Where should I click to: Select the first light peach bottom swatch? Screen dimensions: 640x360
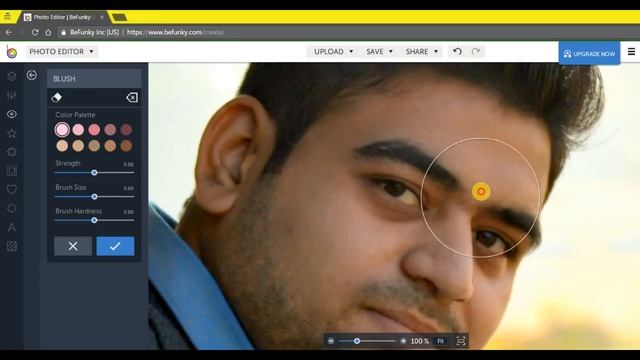pyautogui.click(x=62, y=146)
